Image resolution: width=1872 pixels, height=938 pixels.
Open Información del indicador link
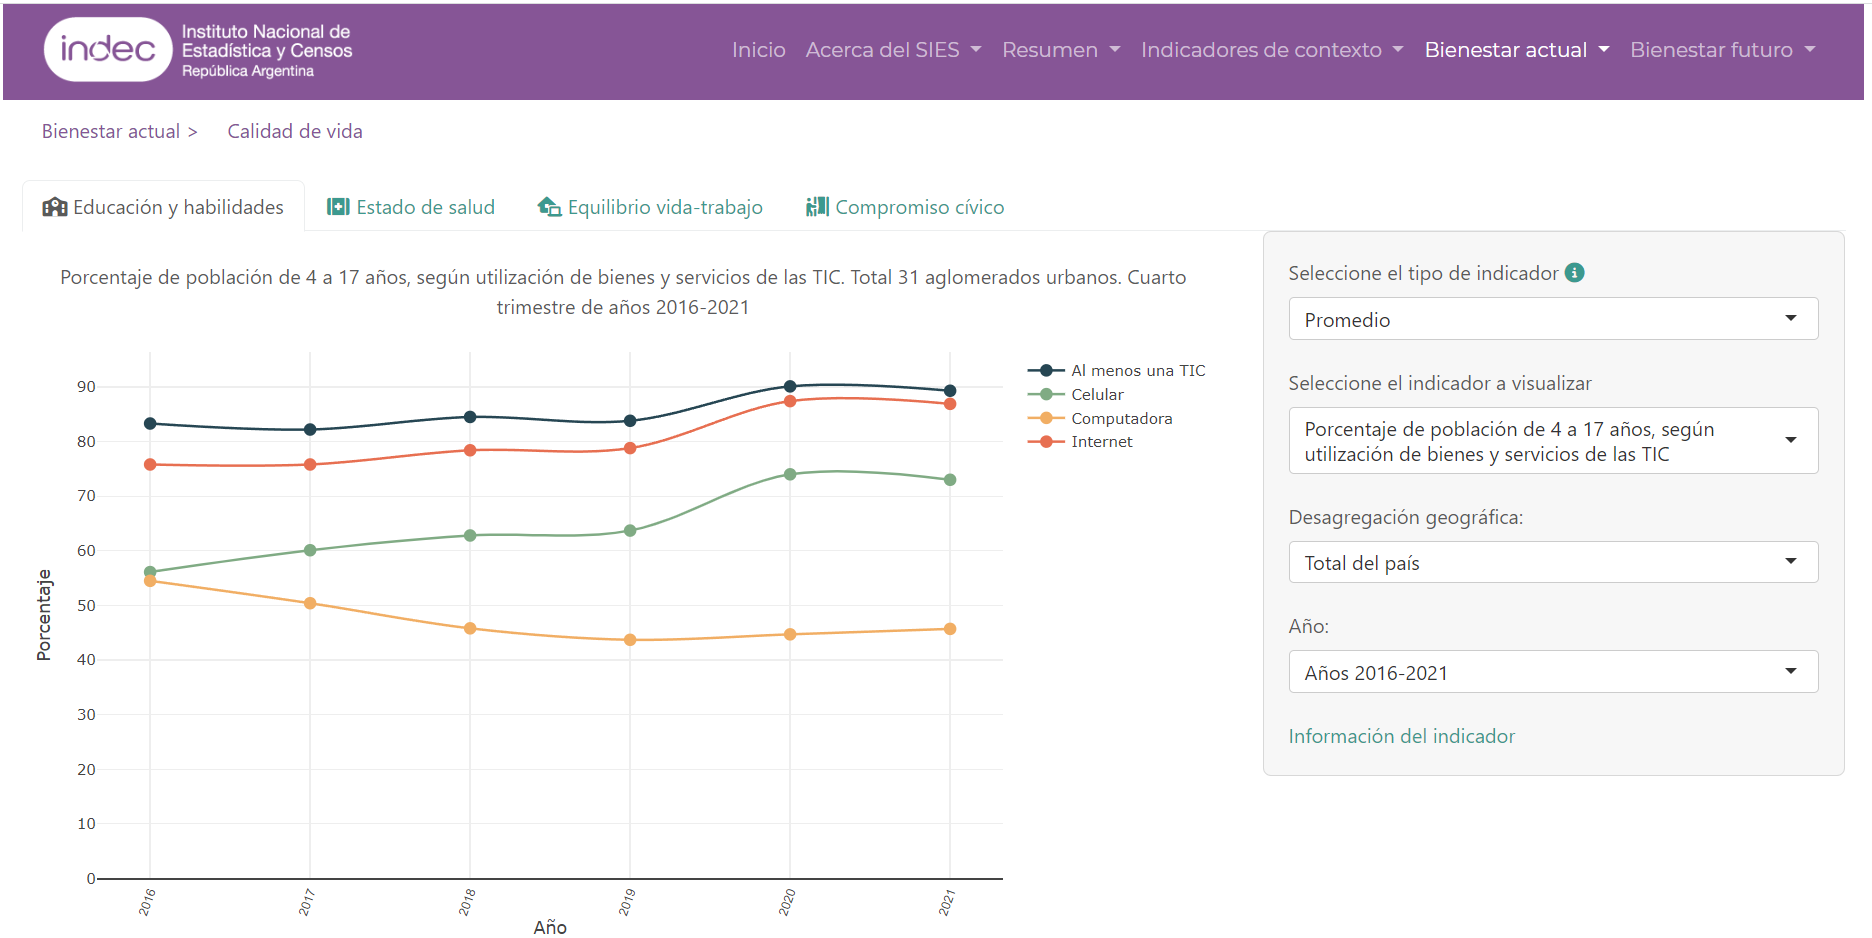coord(1401,736)
